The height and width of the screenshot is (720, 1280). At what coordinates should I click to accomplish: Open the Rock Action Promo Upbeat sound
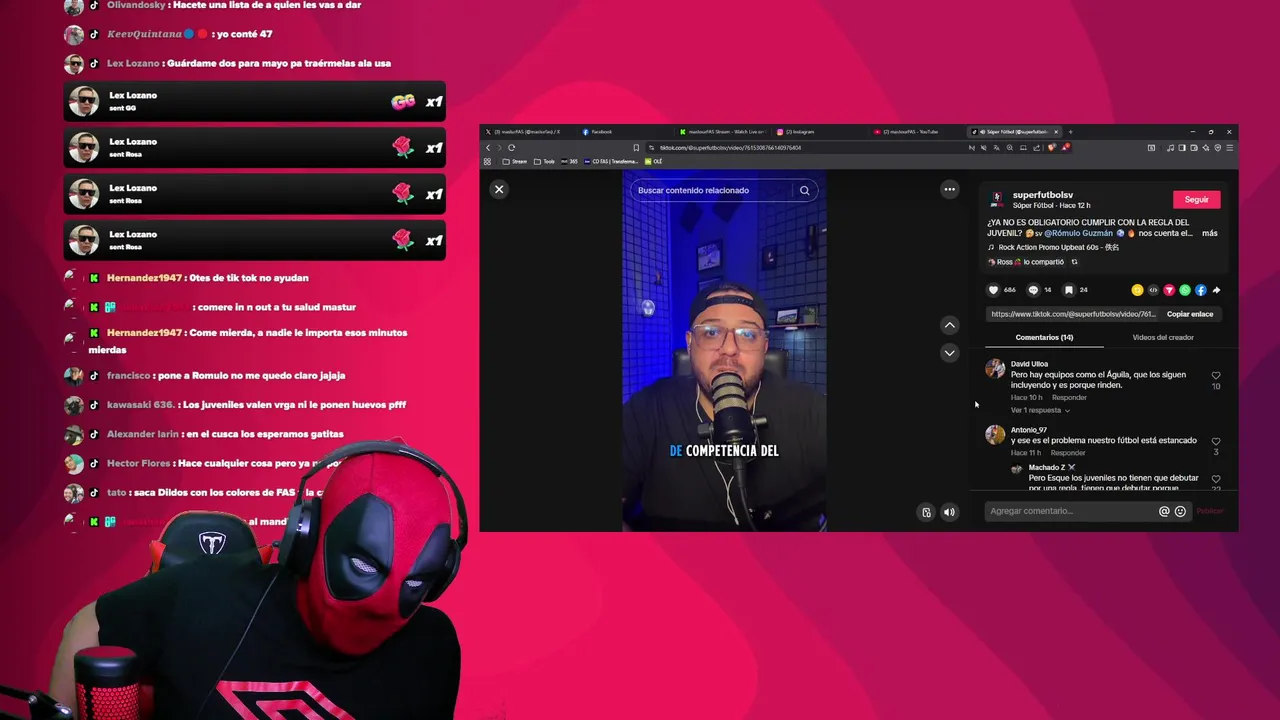point(1058,247)
